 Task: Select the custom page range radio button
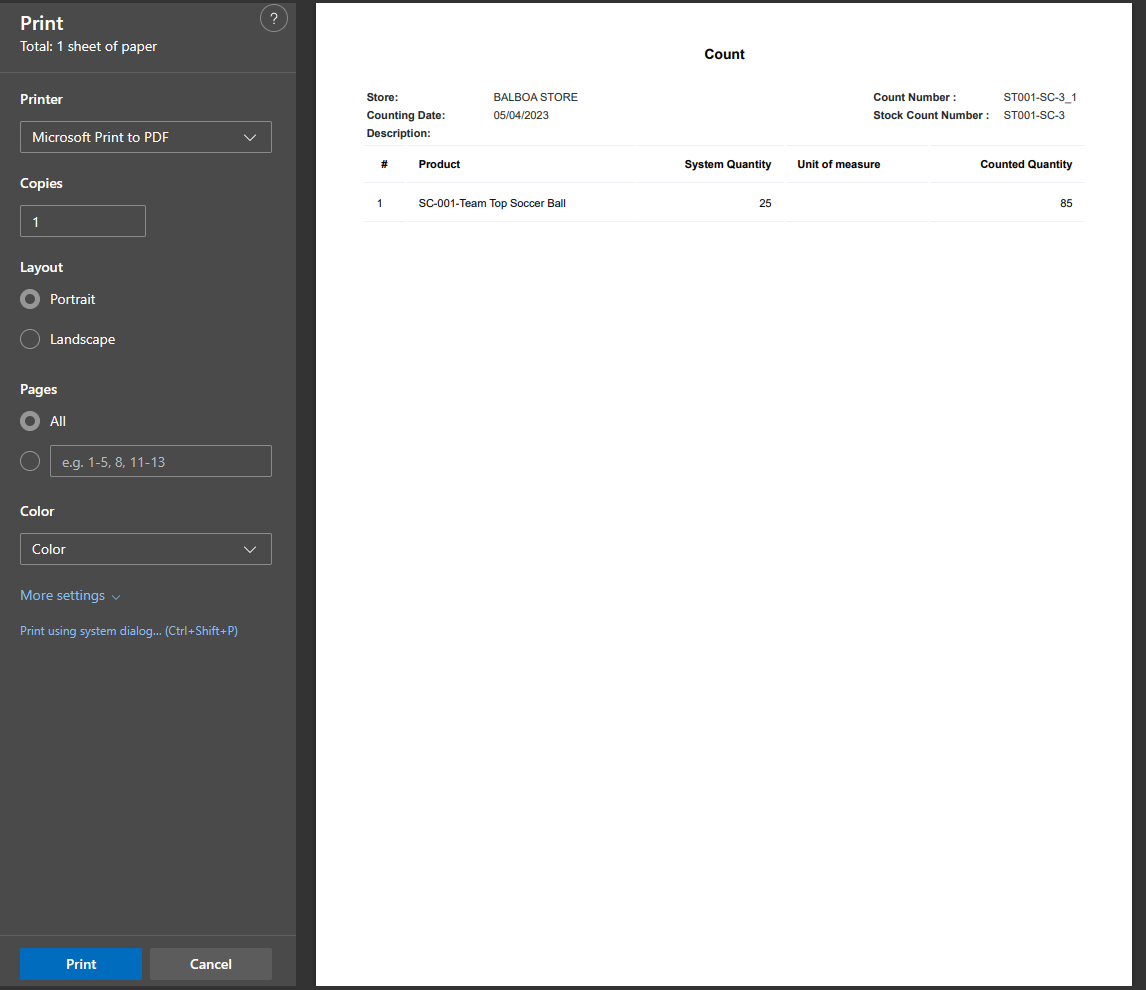pos(30,461)
